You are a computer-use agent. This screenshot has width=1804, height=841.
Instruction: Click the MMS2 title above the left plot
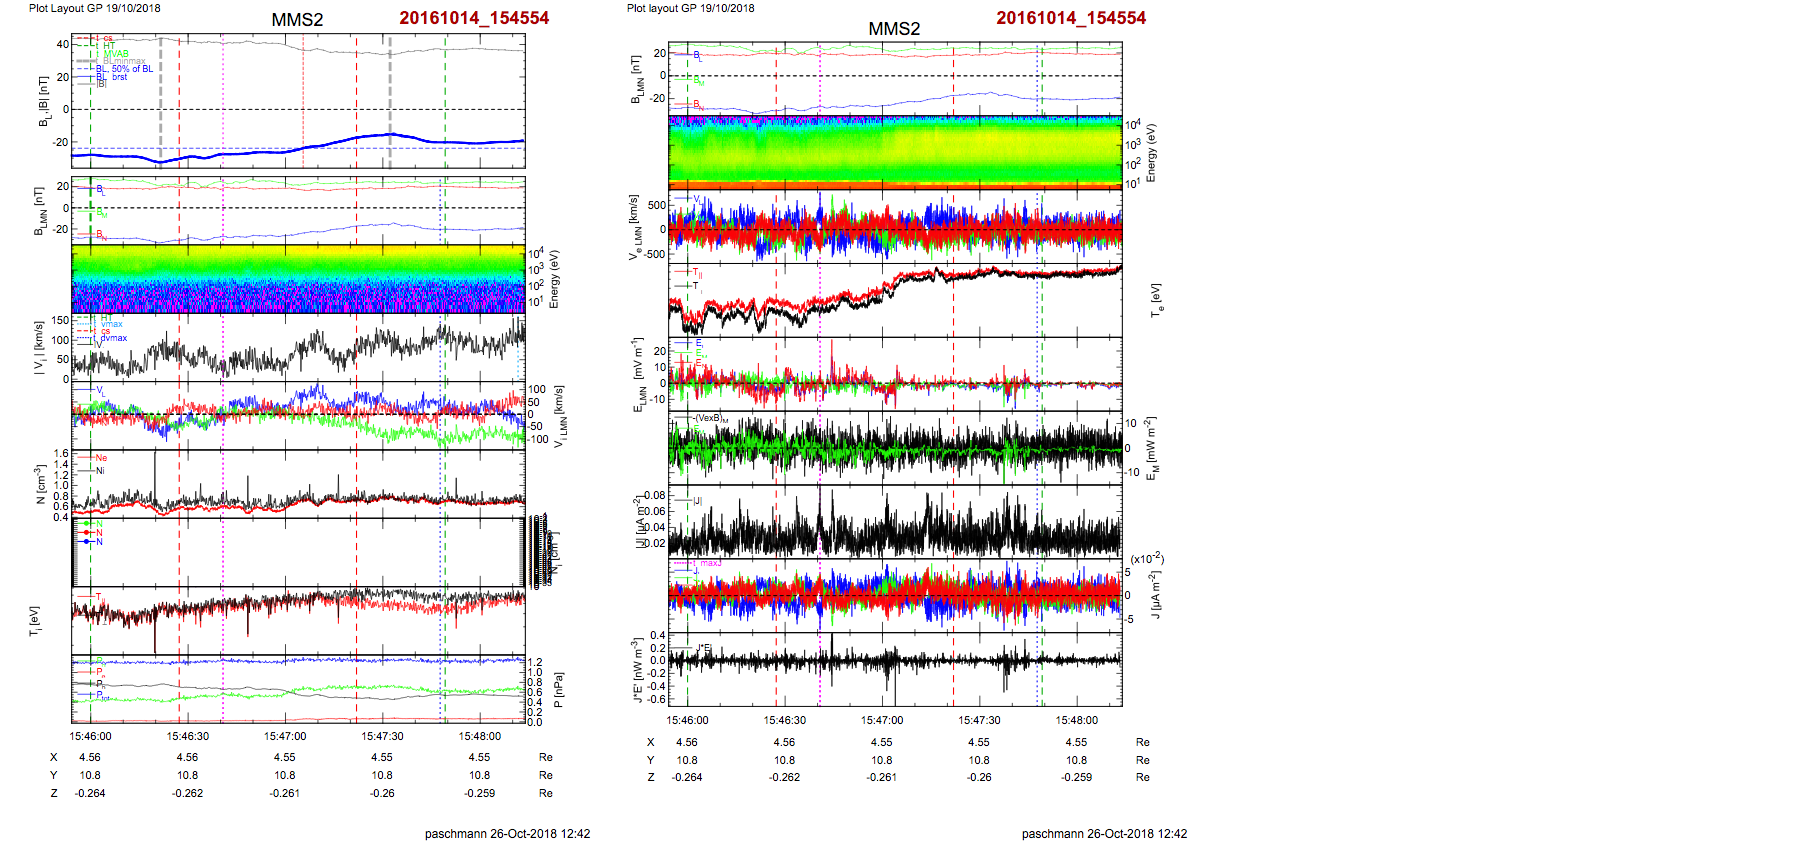(297, 20)
